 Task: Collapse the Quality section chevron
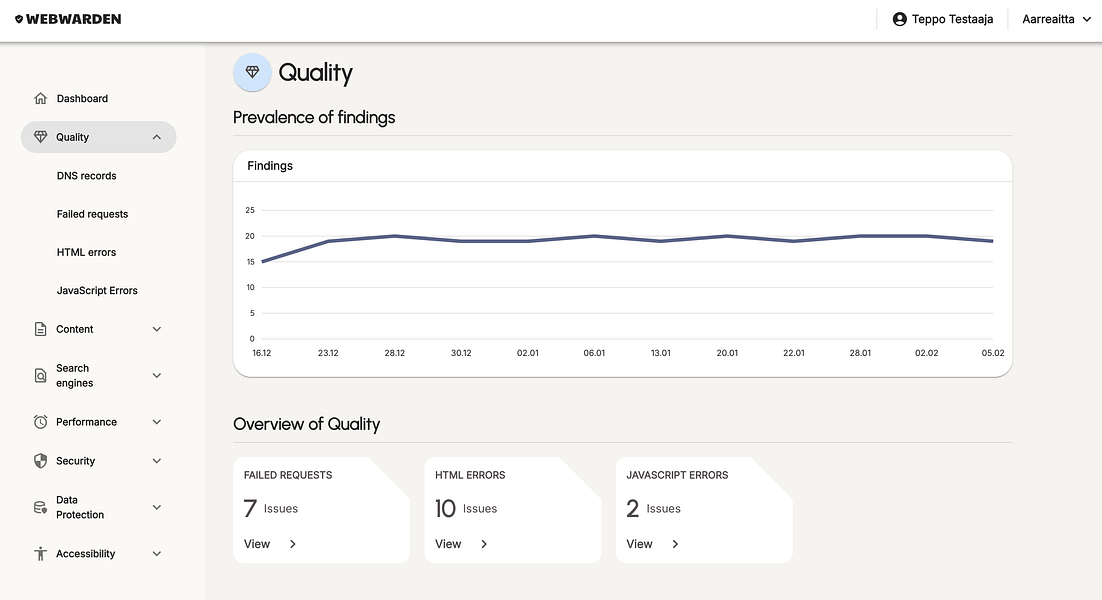click(157, 137)
